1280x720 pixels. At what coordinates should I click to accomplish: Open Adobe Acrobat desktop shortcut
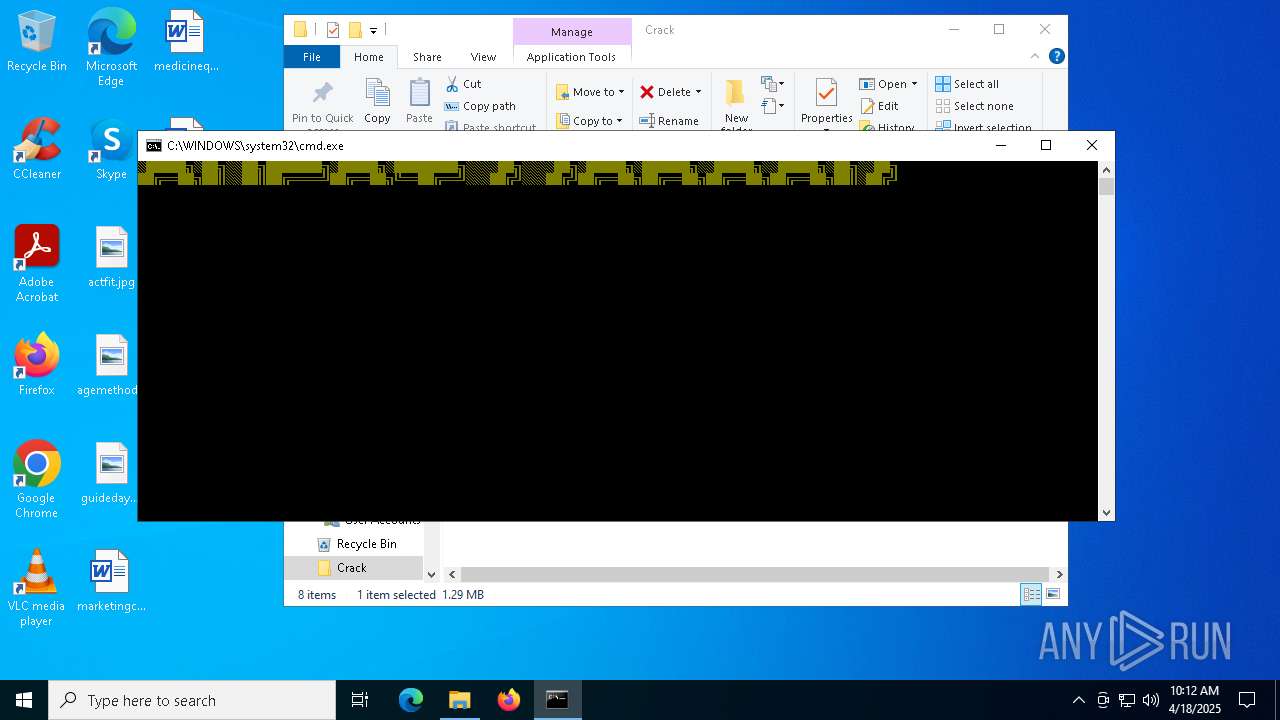[37, 264]
